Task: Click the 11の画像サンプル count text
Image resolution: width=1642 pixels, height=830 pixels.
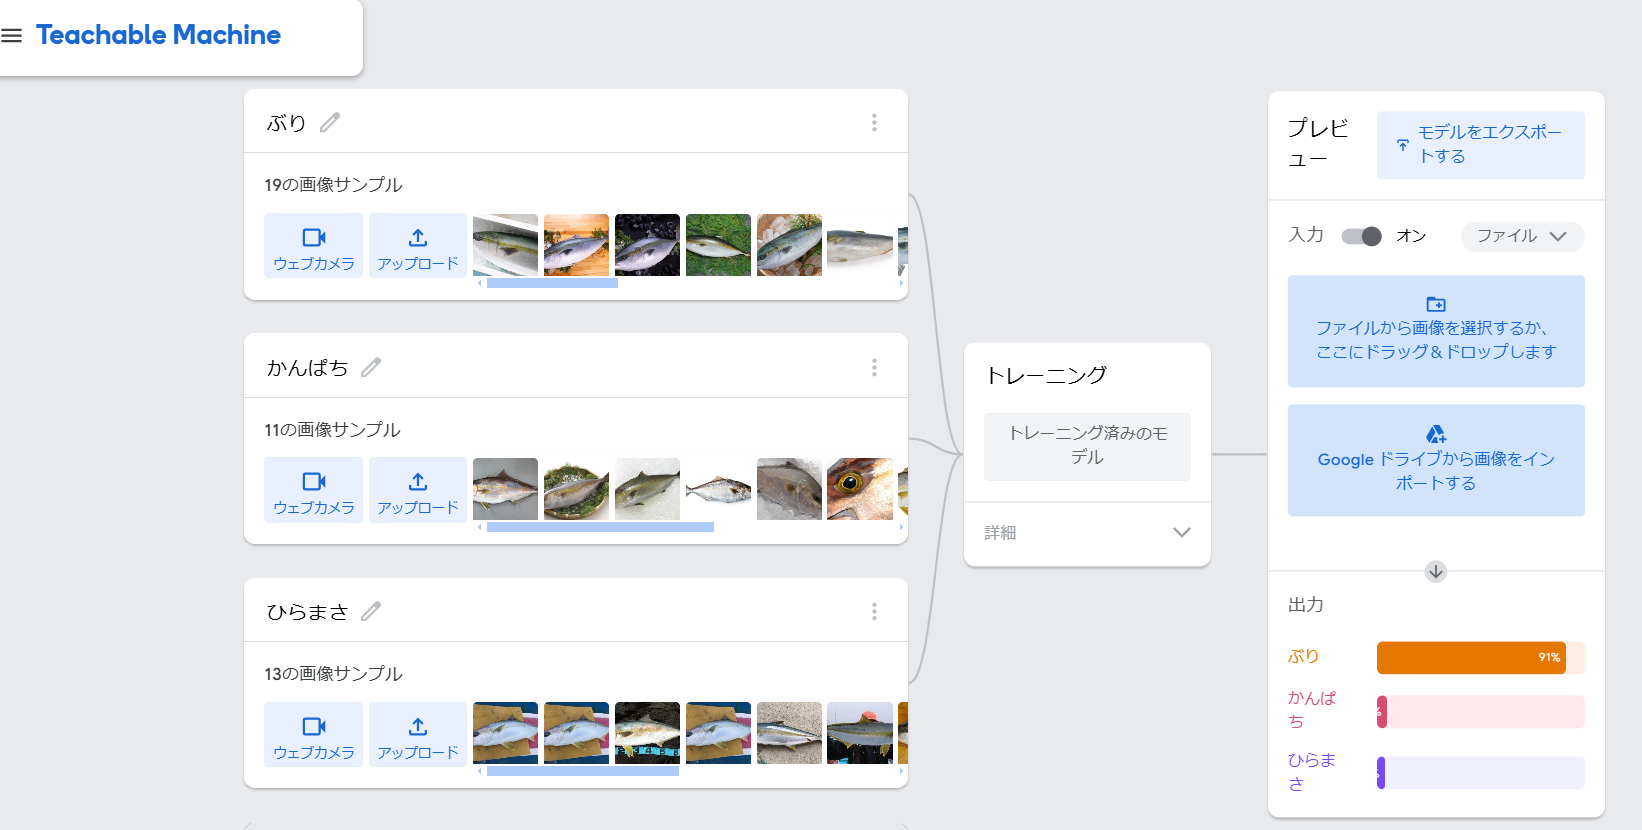Action: tap(332, 430)
